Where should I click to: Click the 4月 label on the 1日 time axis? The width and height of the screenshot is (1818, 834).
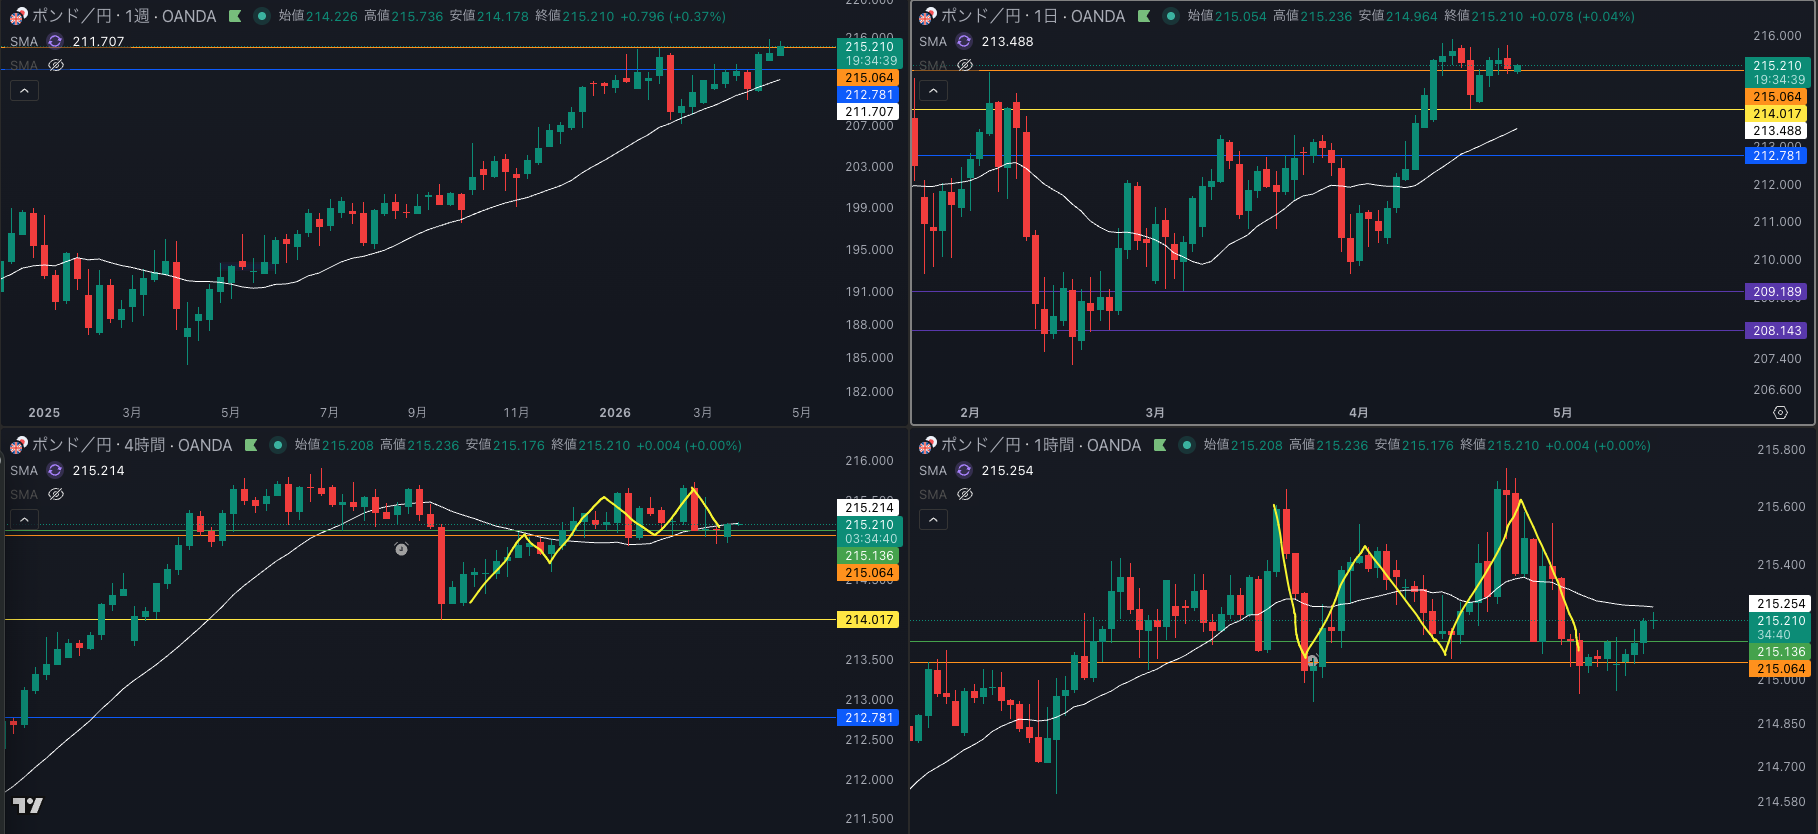[1358, 413]
